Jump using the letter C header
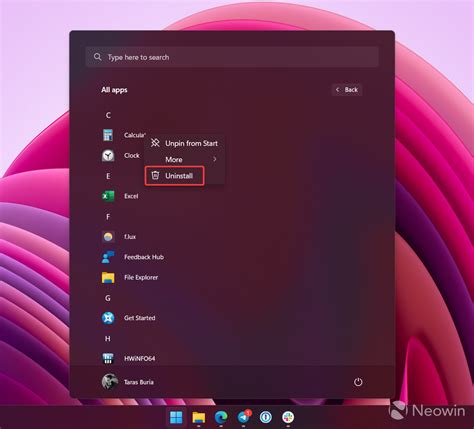 108,115
